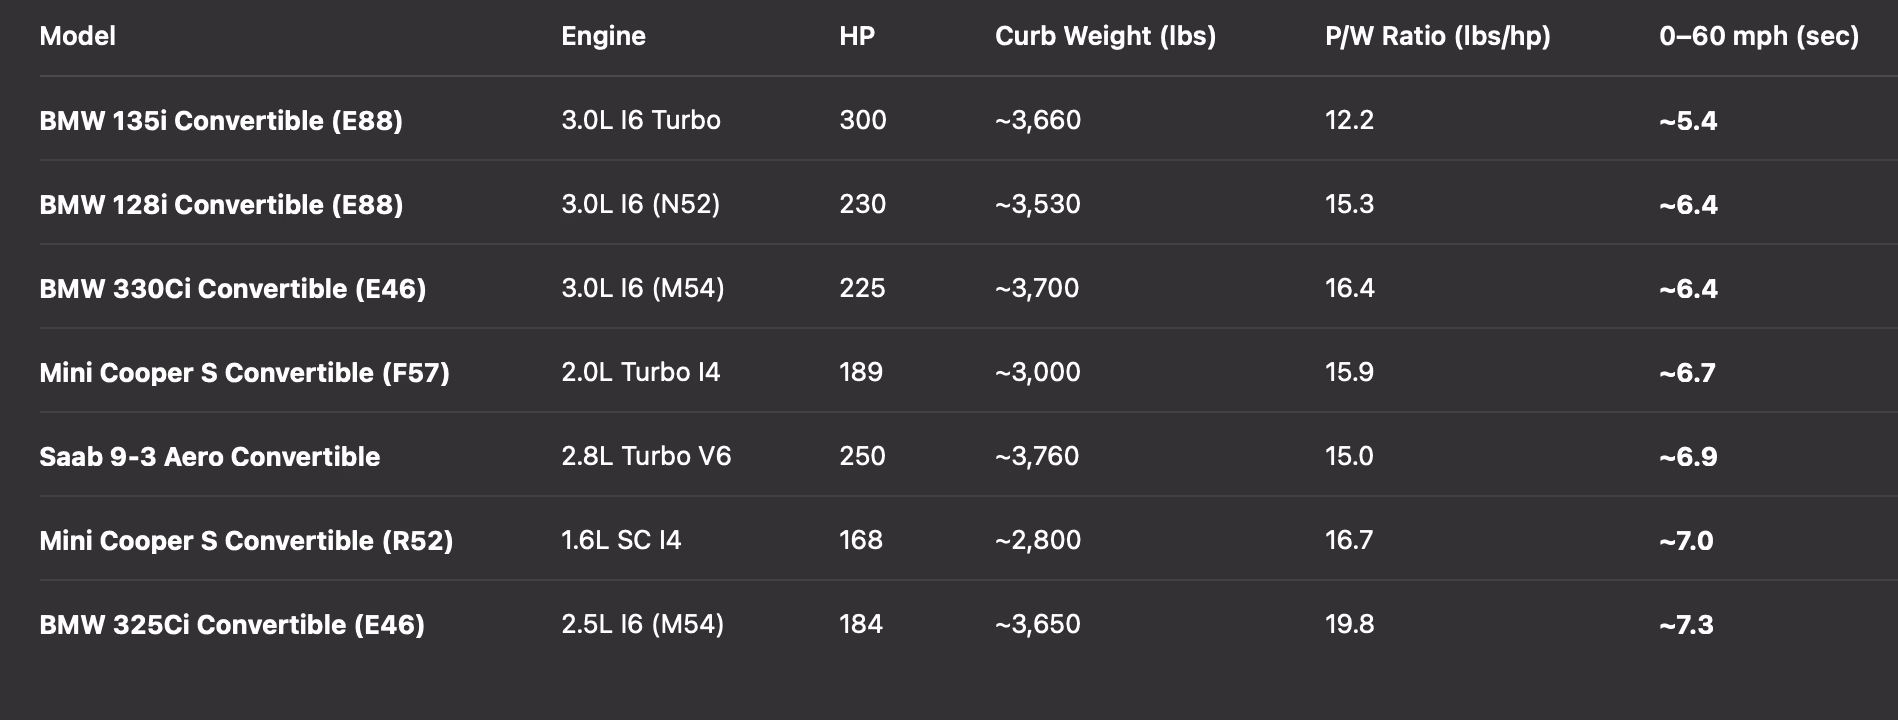Click the P/W Ratio (lbs/hp) header
The image size is (1898, 720).
1438,36
